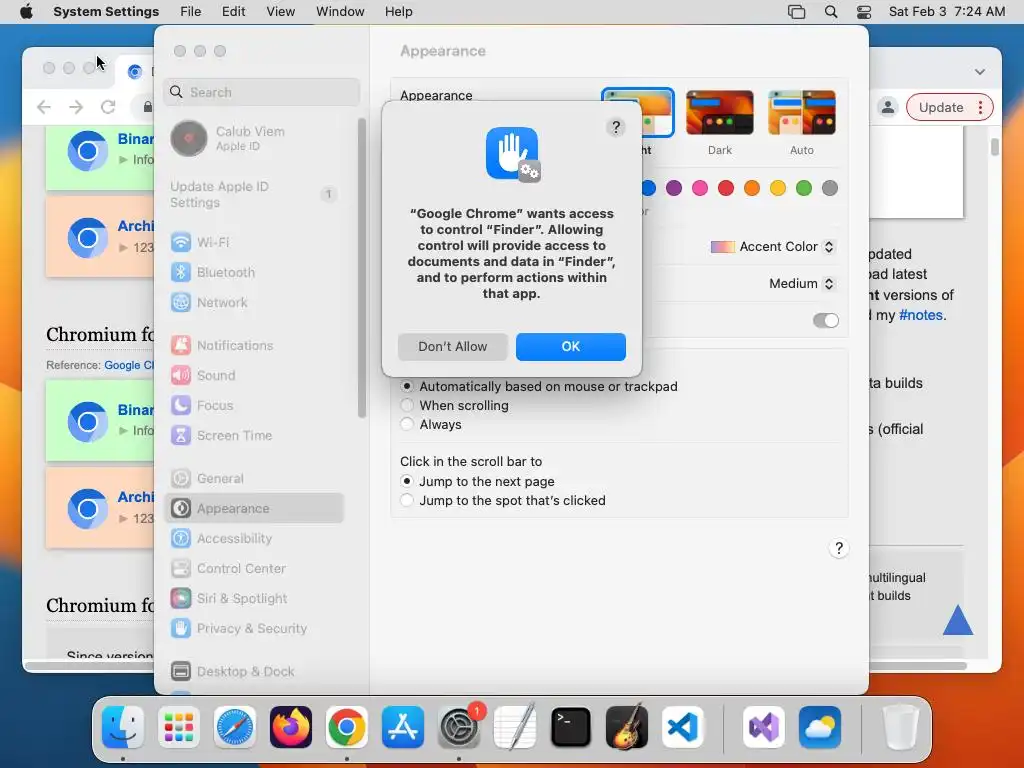Pick the red accent color

726,188
